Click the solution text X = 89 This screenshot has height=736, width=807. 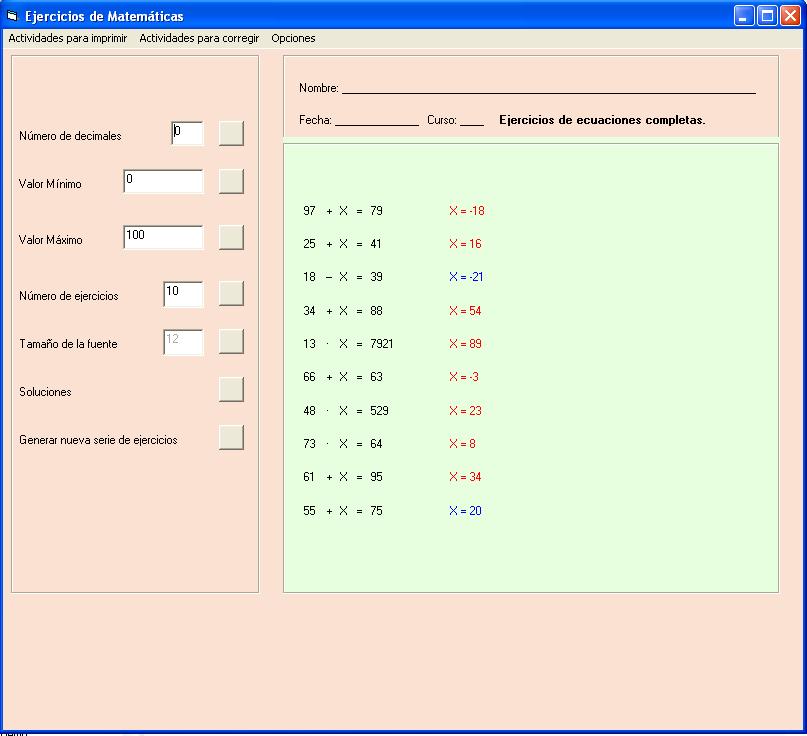[465, 344]
